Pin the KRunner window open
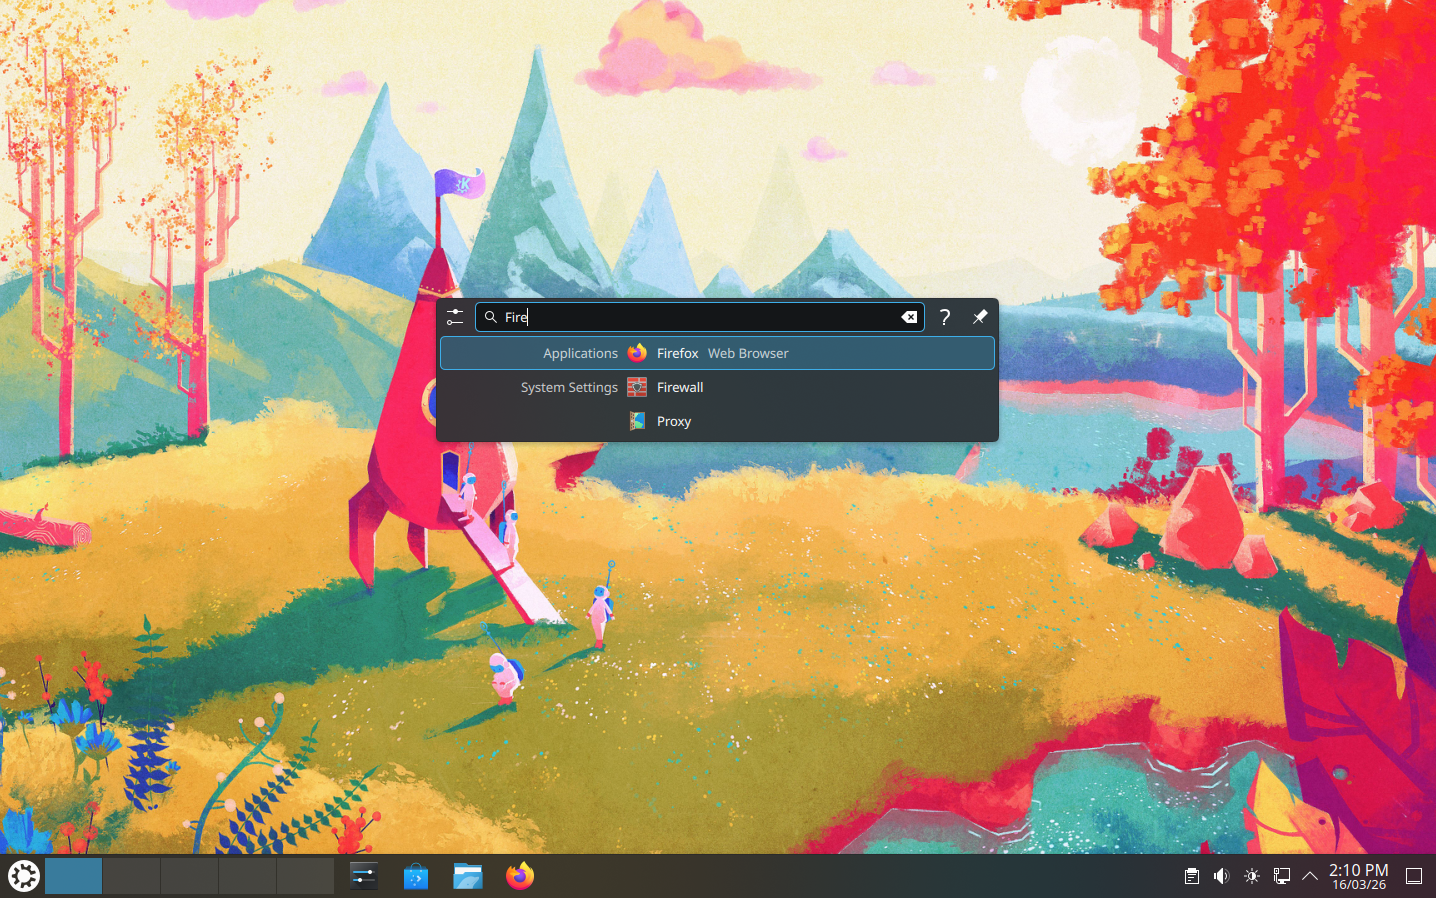The image size is (1436, 898). click(980, 317)
